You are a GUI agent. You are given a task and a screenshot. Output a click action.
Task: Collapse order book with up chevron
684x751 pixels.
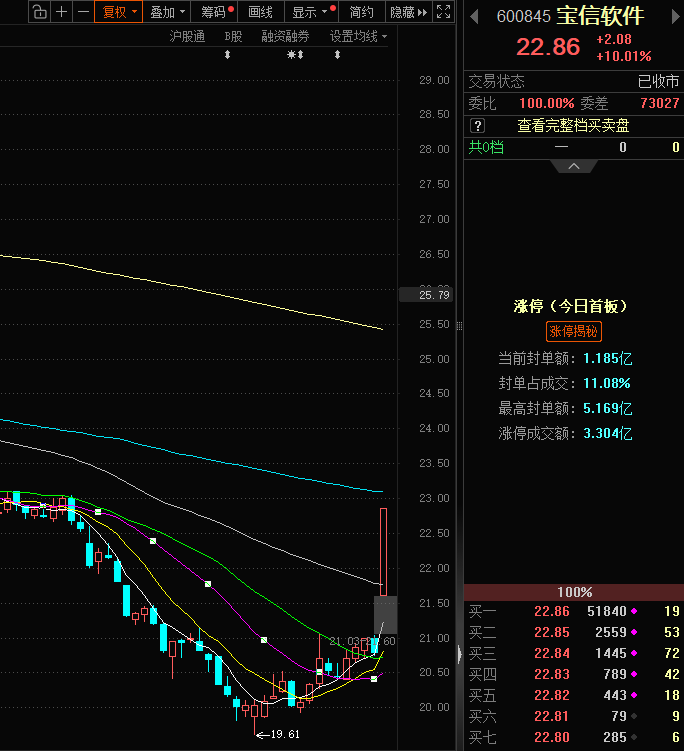(x=574, y=166)
